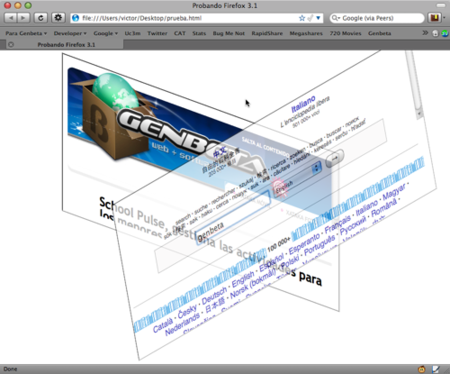Open the rotated English language dropdown
Image resolution: width=450 pixels, height=374 pixels.
click(298, 180)
